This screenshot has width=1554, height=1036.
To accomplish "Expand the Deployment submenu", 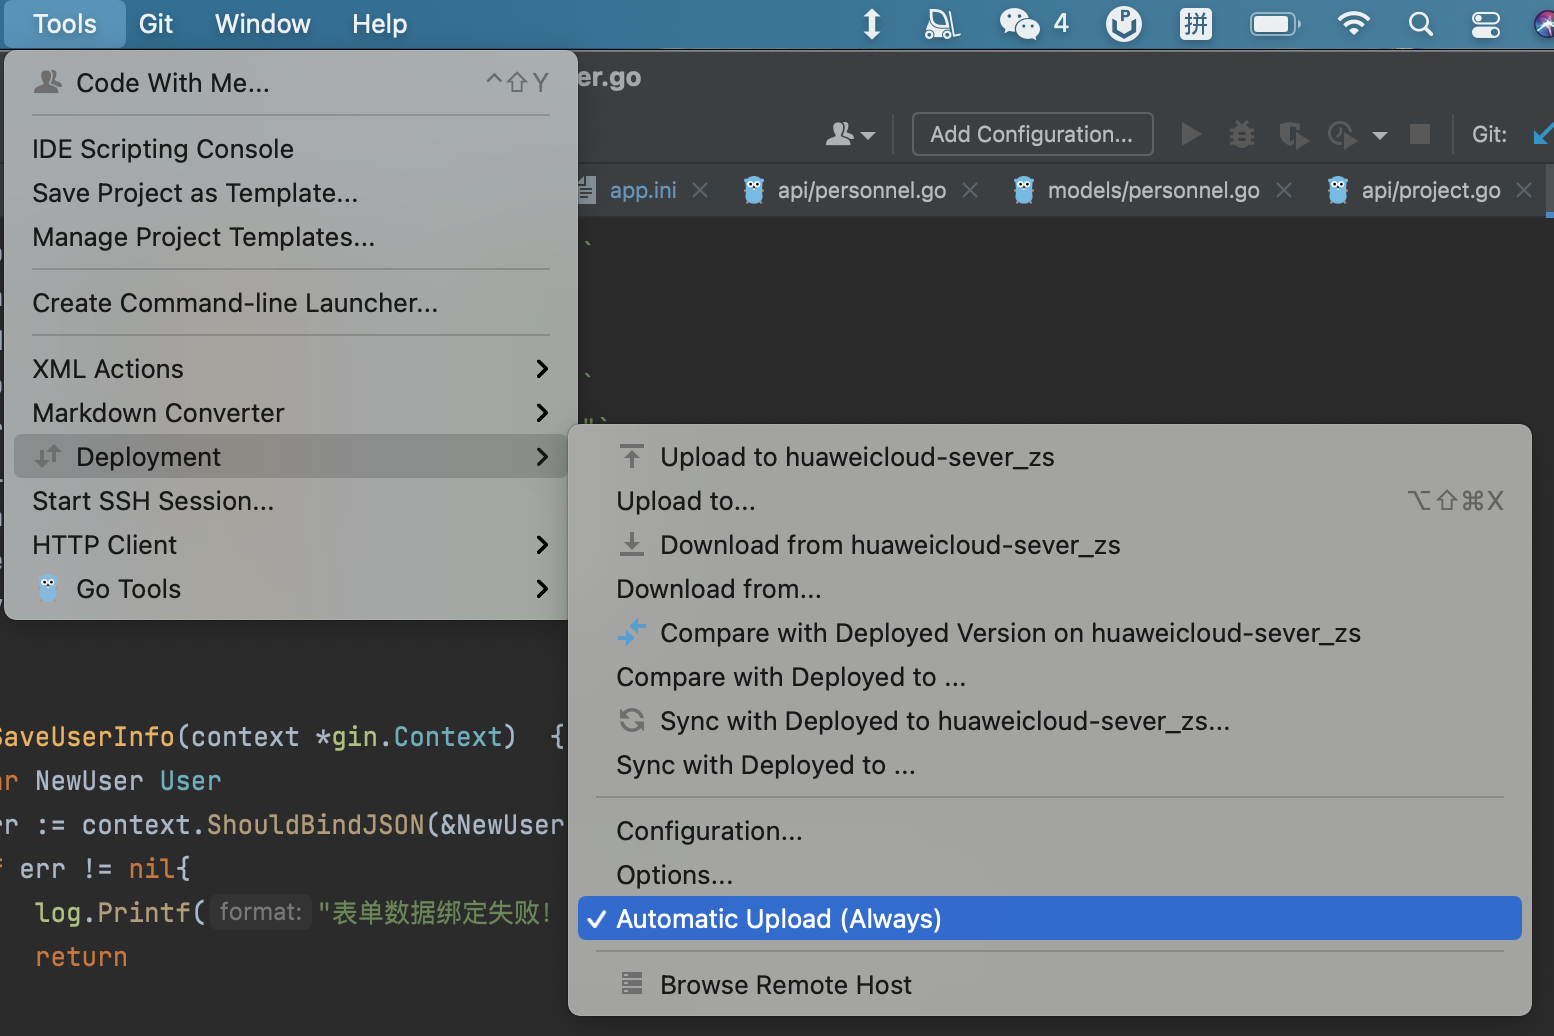I will click(x=291, y=457).
